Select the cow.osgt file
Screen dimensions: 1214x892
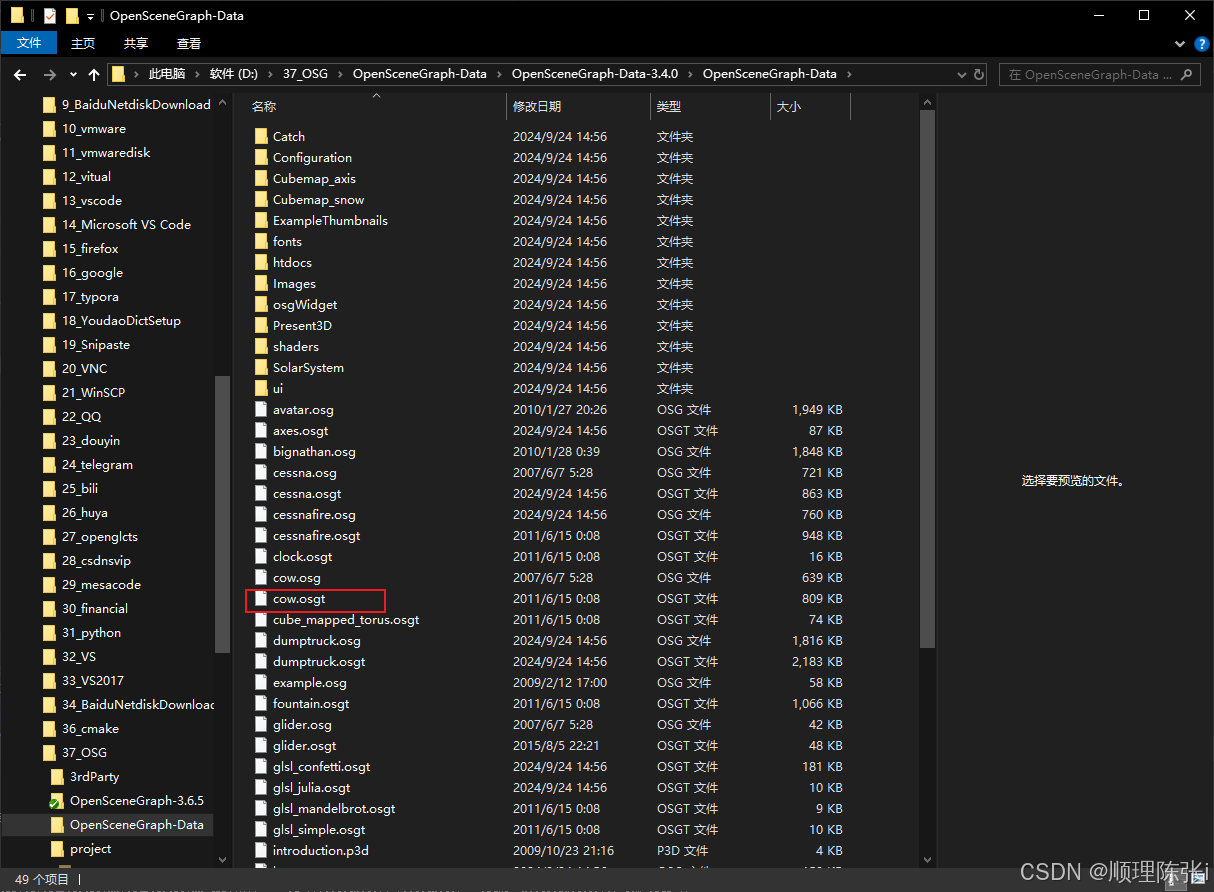click(x=299, y=598)
